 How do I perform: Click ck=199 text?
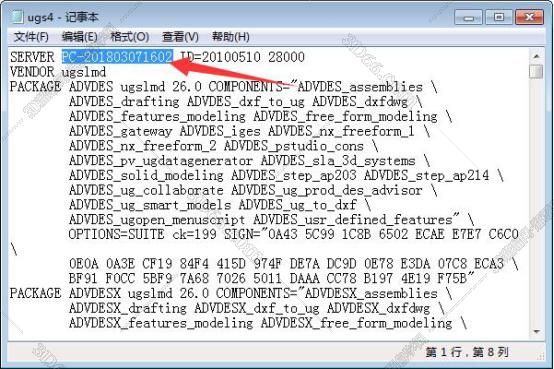(x=194, y=234)
